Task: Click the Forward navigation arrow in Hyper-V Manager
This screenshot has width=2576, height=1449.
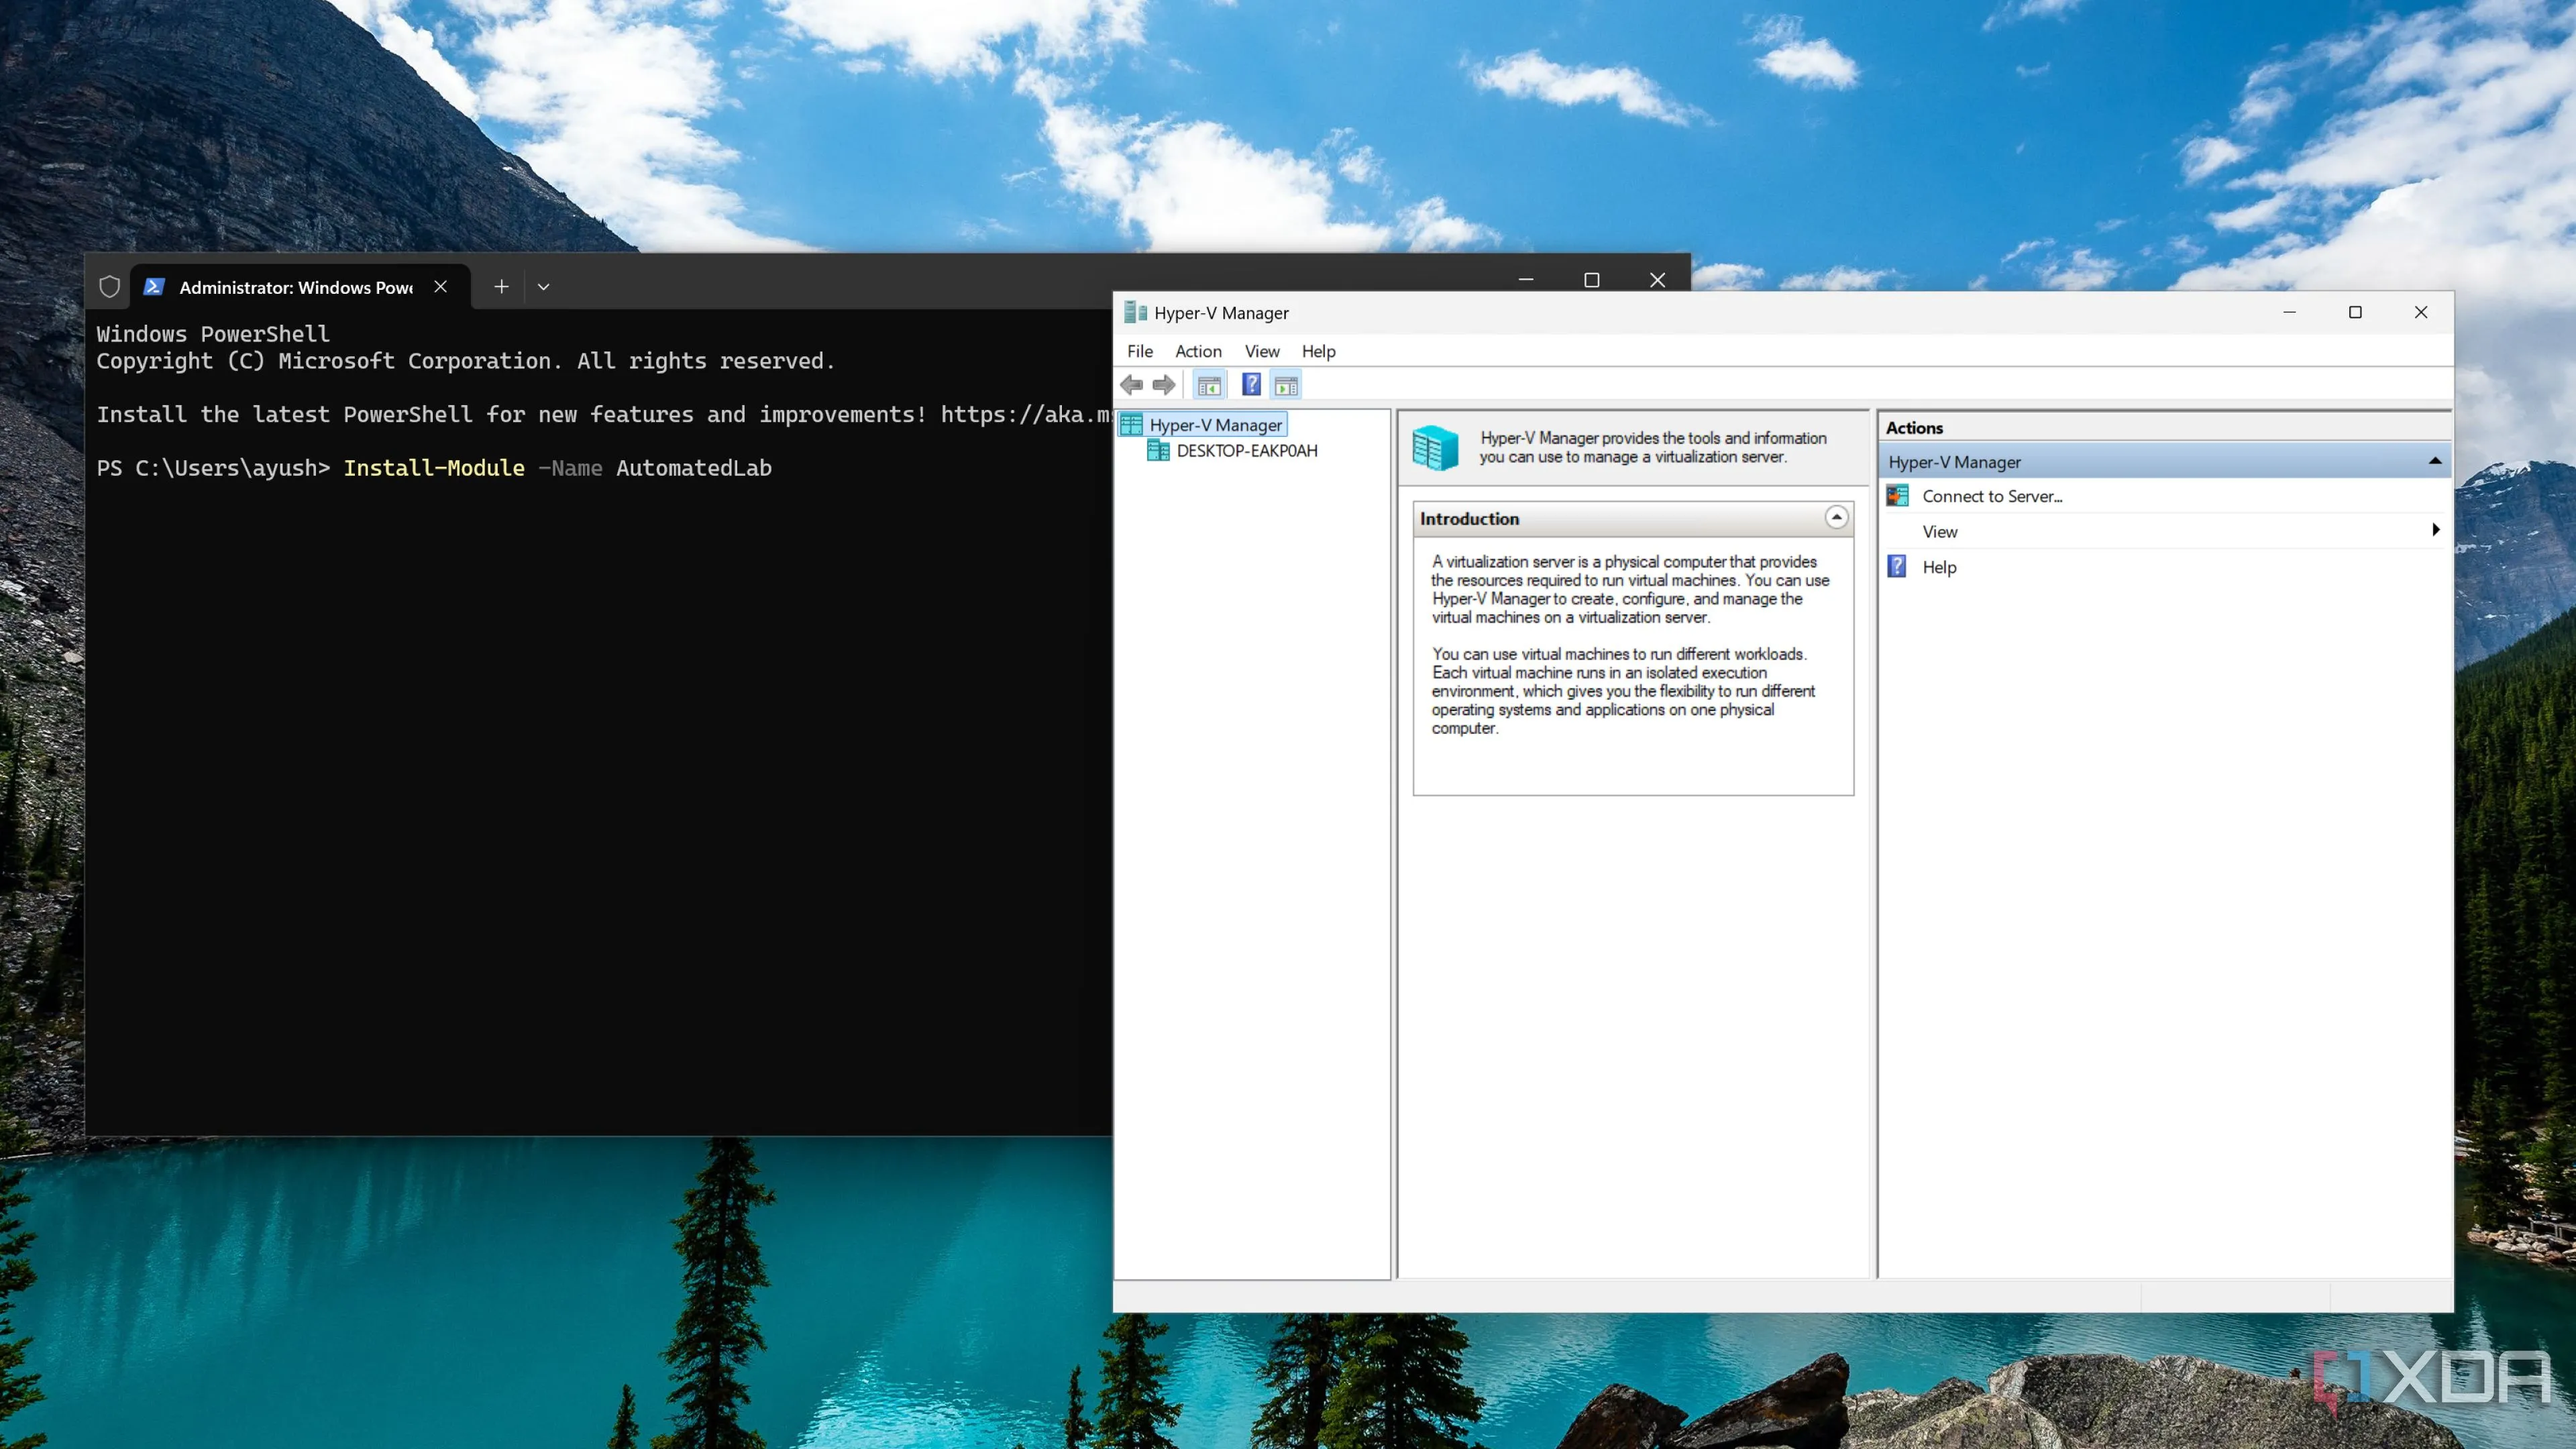Action: pos(1164,384)
